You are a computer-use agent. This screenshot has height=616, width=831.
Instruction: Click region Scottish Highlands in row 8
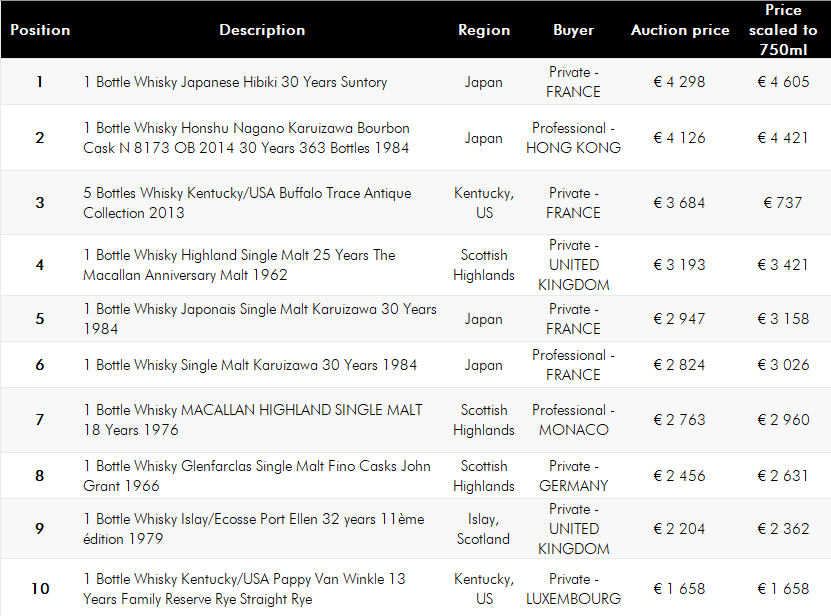pyautogui.click(x=484, y=476)
